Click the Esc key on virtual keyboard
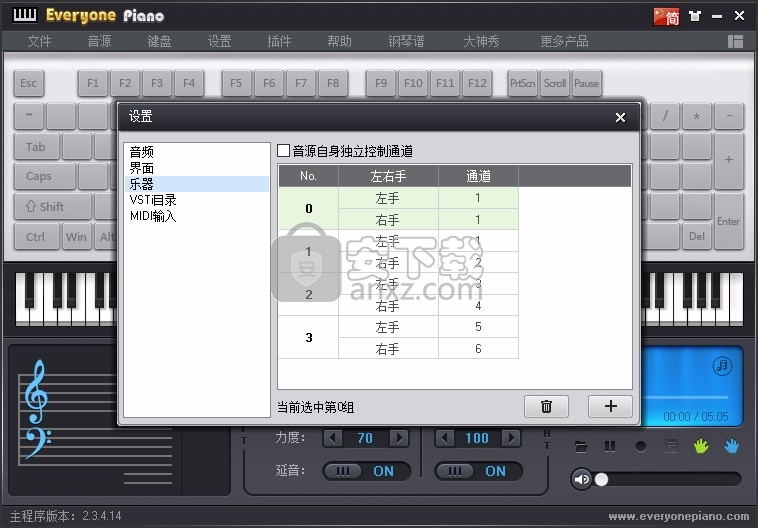Viewport: 758px width, 528px height. click(x=29, y=83)
